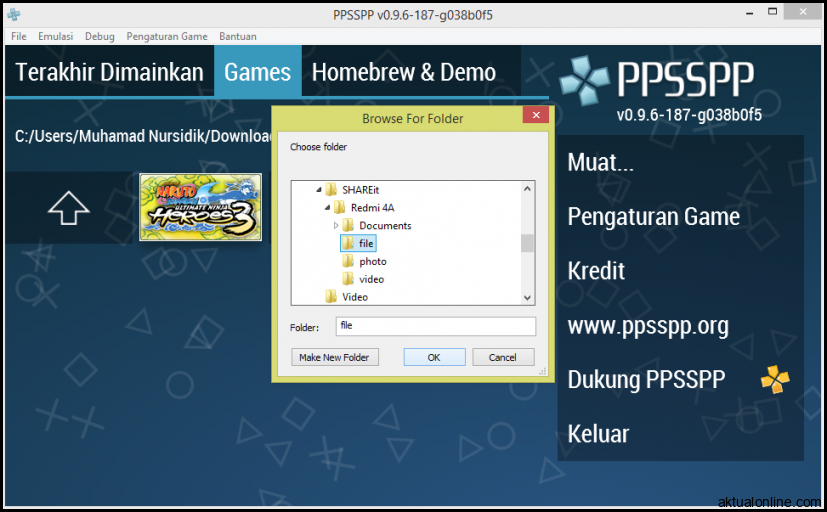The height and width of the screenshot is (512, 827).
Task: Switch to Terakhir Dimainkan tab
Action: point(109,72)
